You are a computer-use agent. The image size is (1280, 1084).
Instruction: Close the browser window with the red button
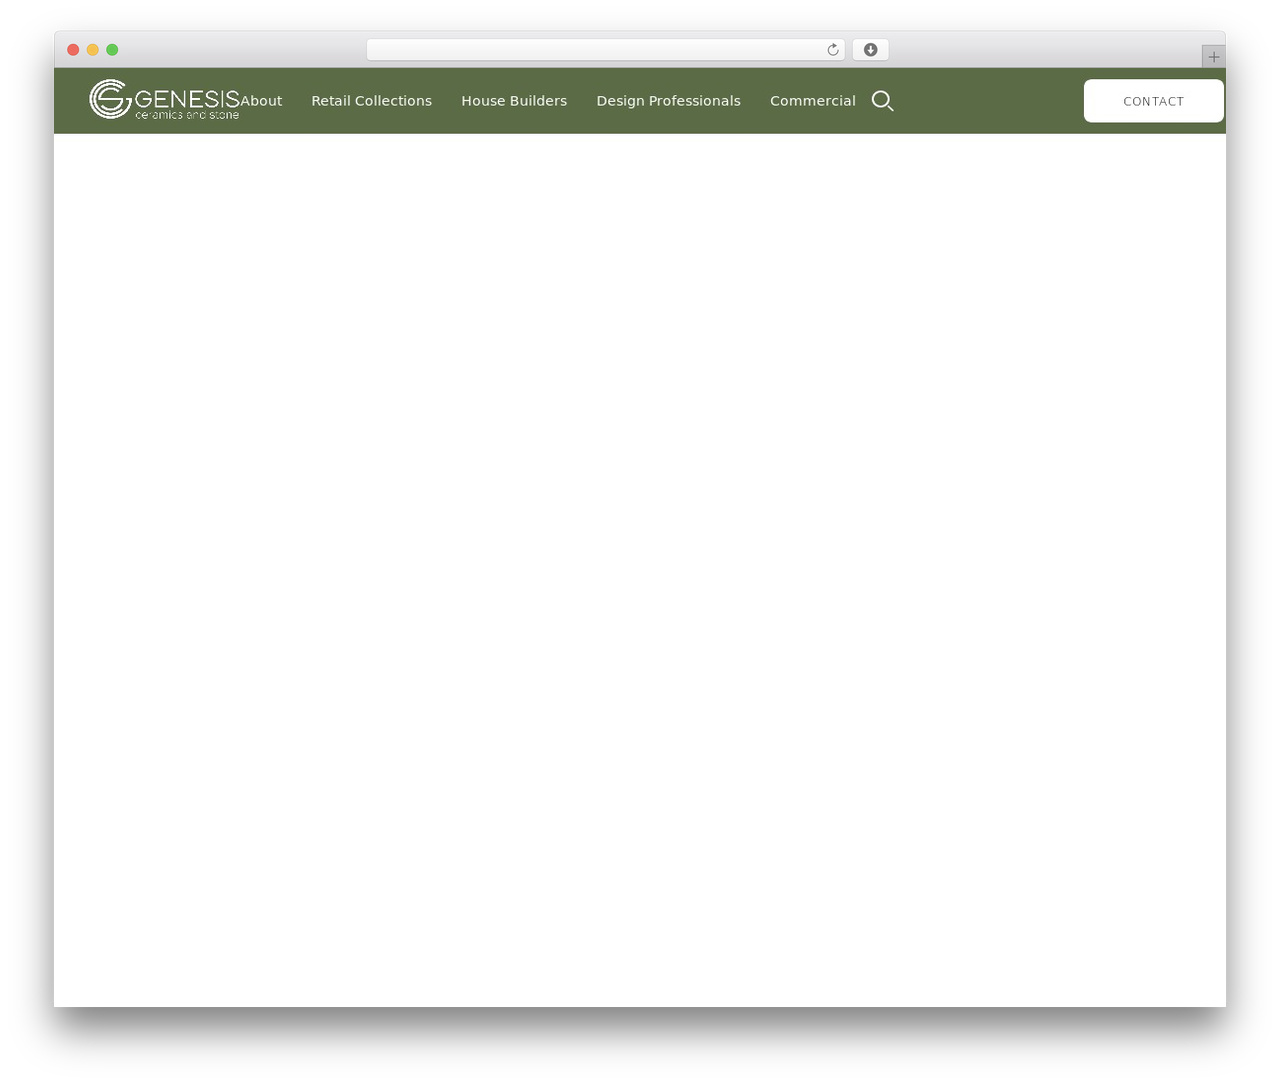pos(73,50)
